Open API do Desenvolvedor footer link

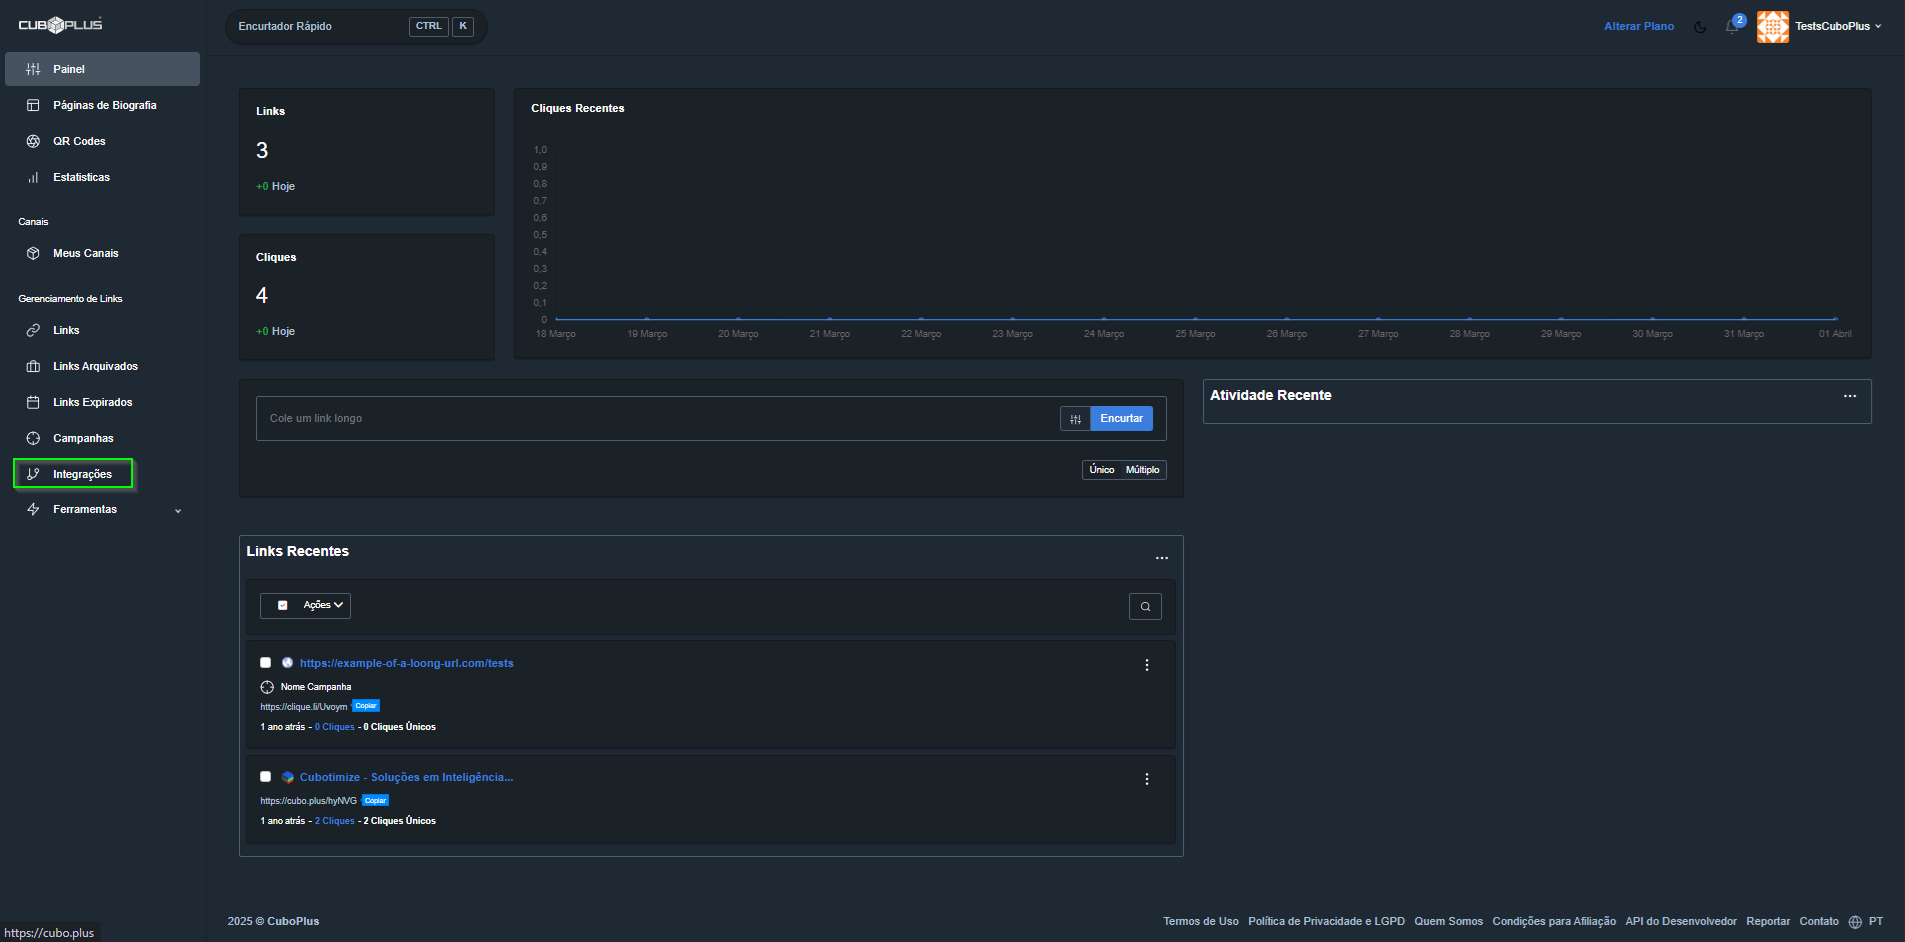[1681, 922]
